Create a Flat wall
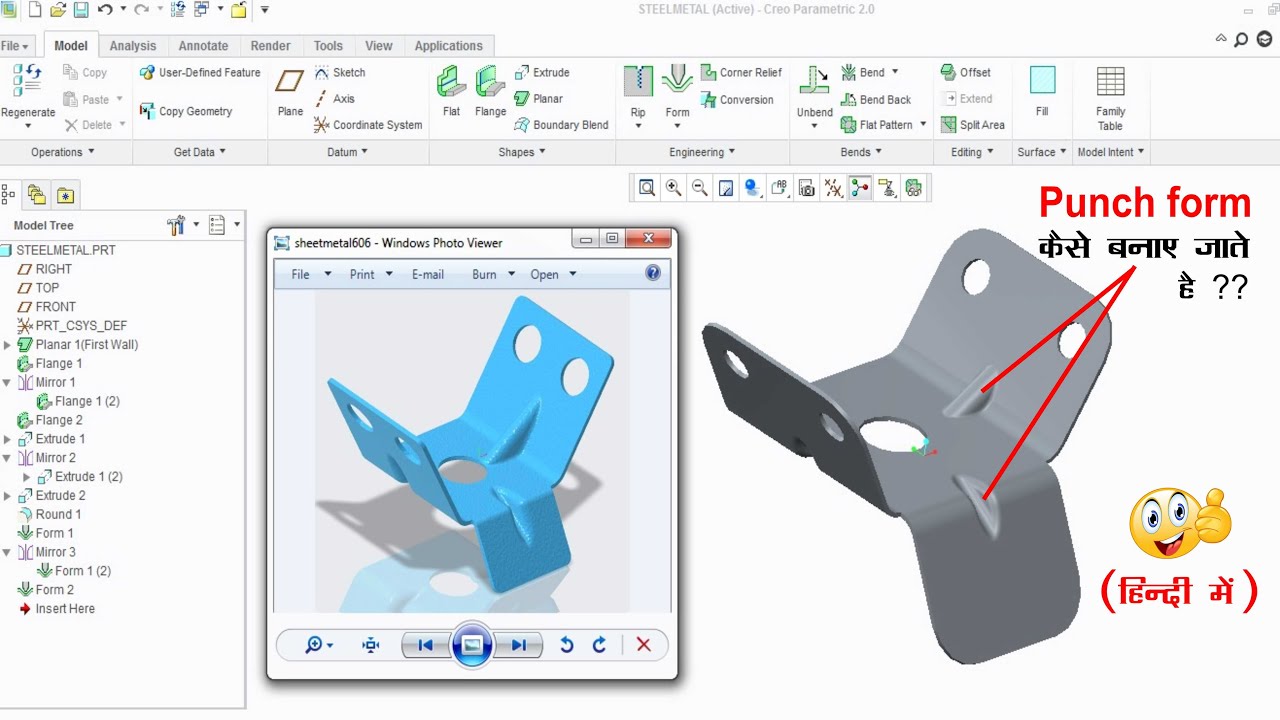This screenshot has width=1280, height=720. click(x=452, y=92)
